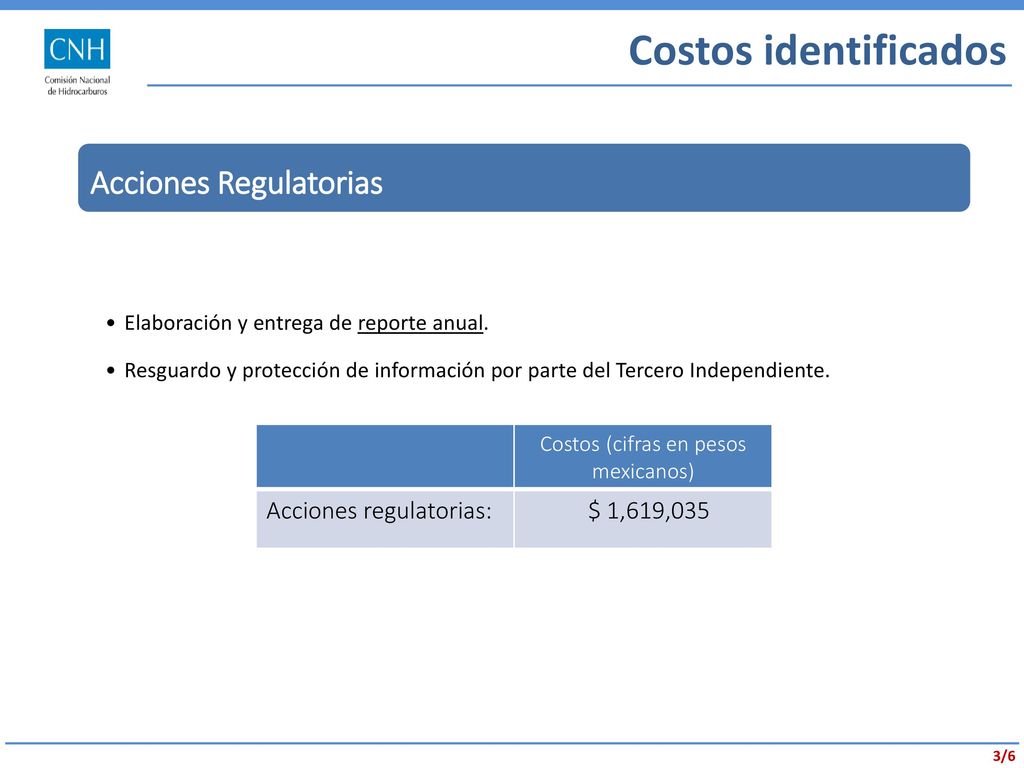The image size is (1024, 768).
Task: Click the CNH logo
Action: (77, 49)
